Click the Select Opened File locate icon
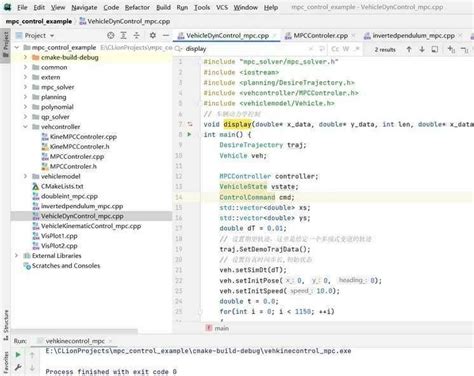Viewport: 474px width, 376px height. tap(111, 35)
